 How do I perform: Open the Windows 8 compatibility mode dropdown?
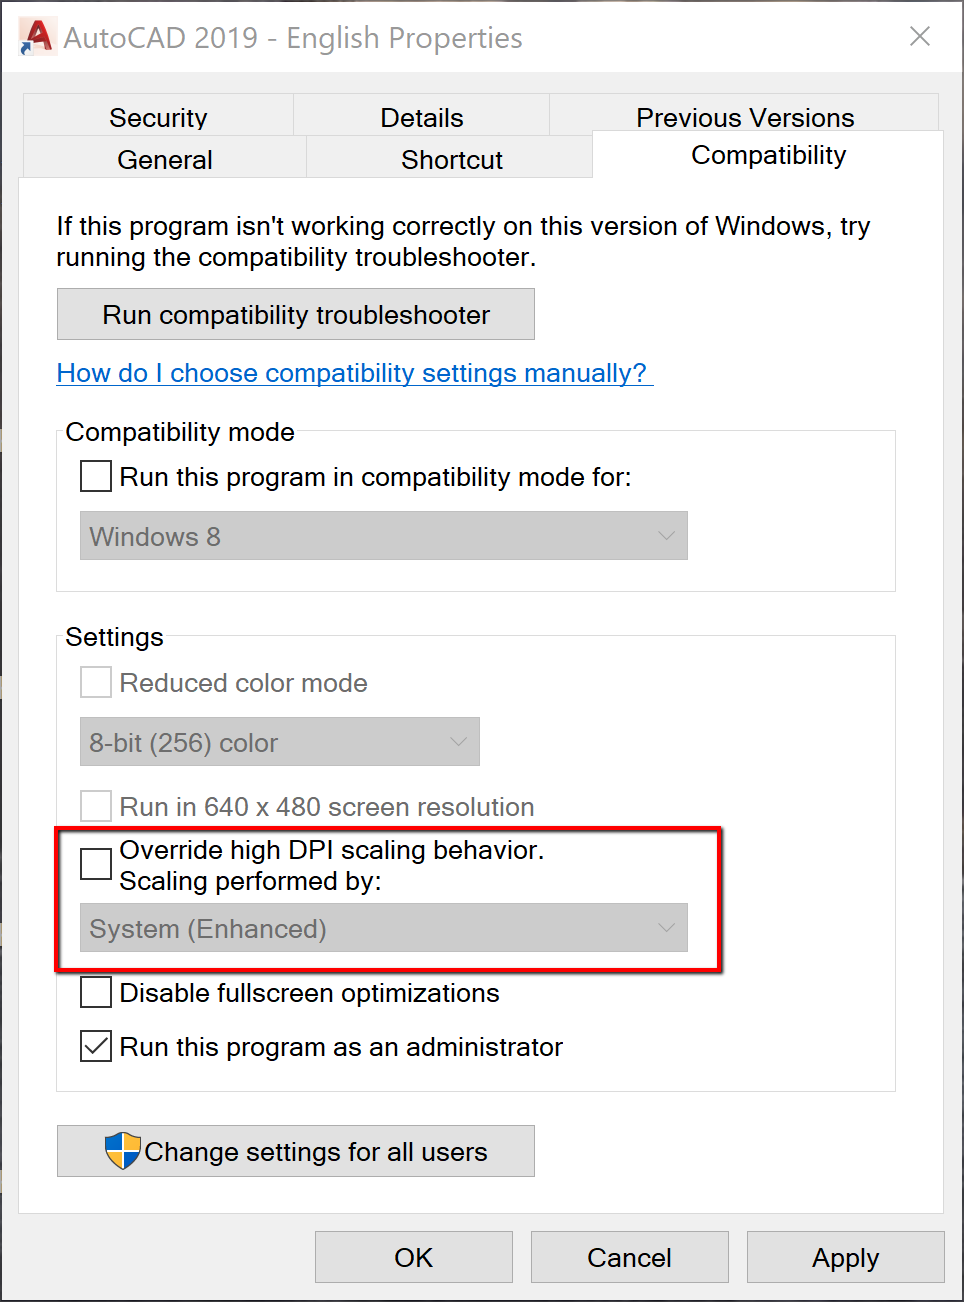[383, 536]
